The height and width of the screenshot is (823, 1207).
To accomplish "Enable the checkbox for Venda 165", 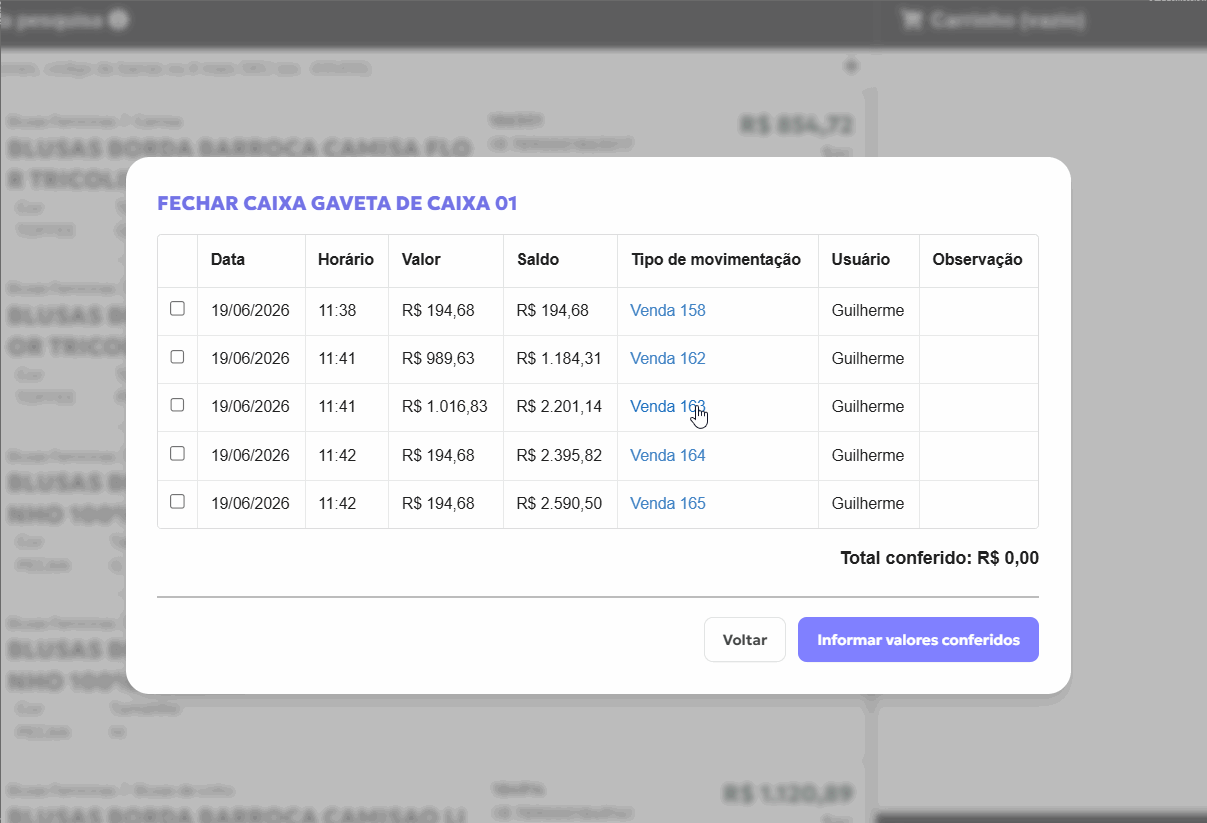I will pos(177,502).
